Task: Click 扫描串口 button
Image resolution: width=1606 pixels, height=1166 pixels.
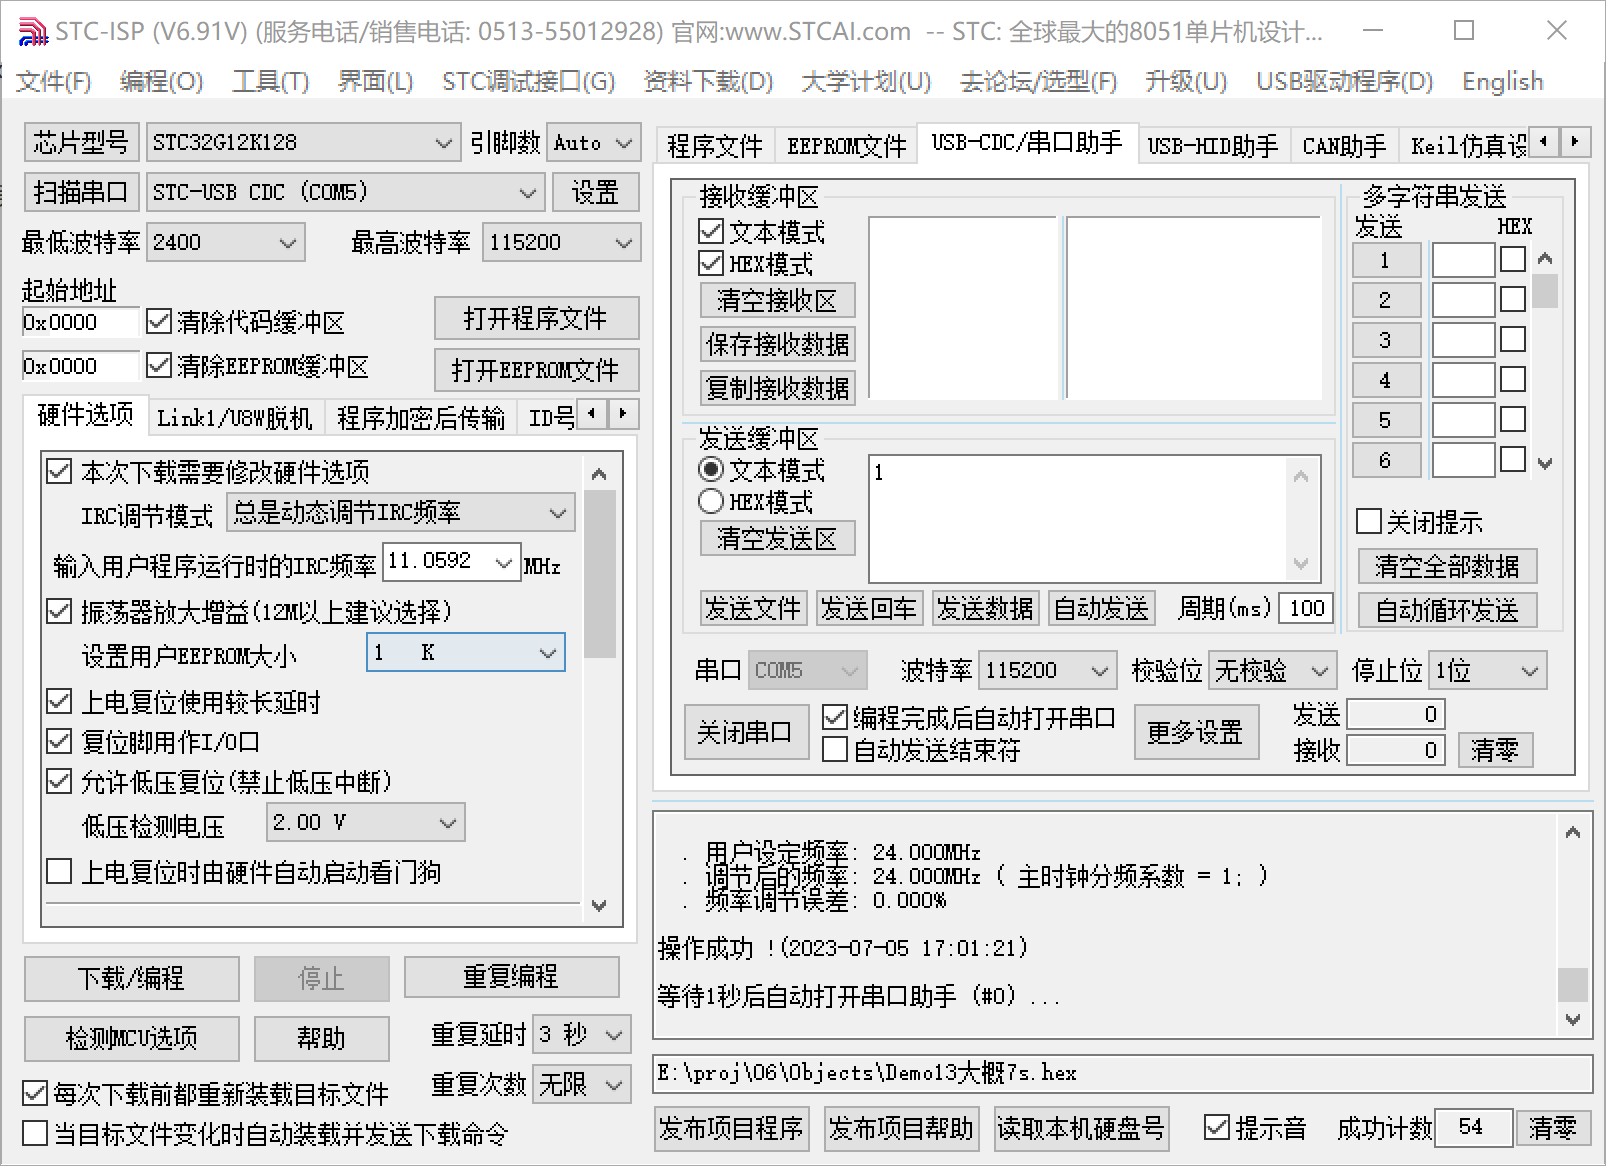Action: click(x=80, y=192)
